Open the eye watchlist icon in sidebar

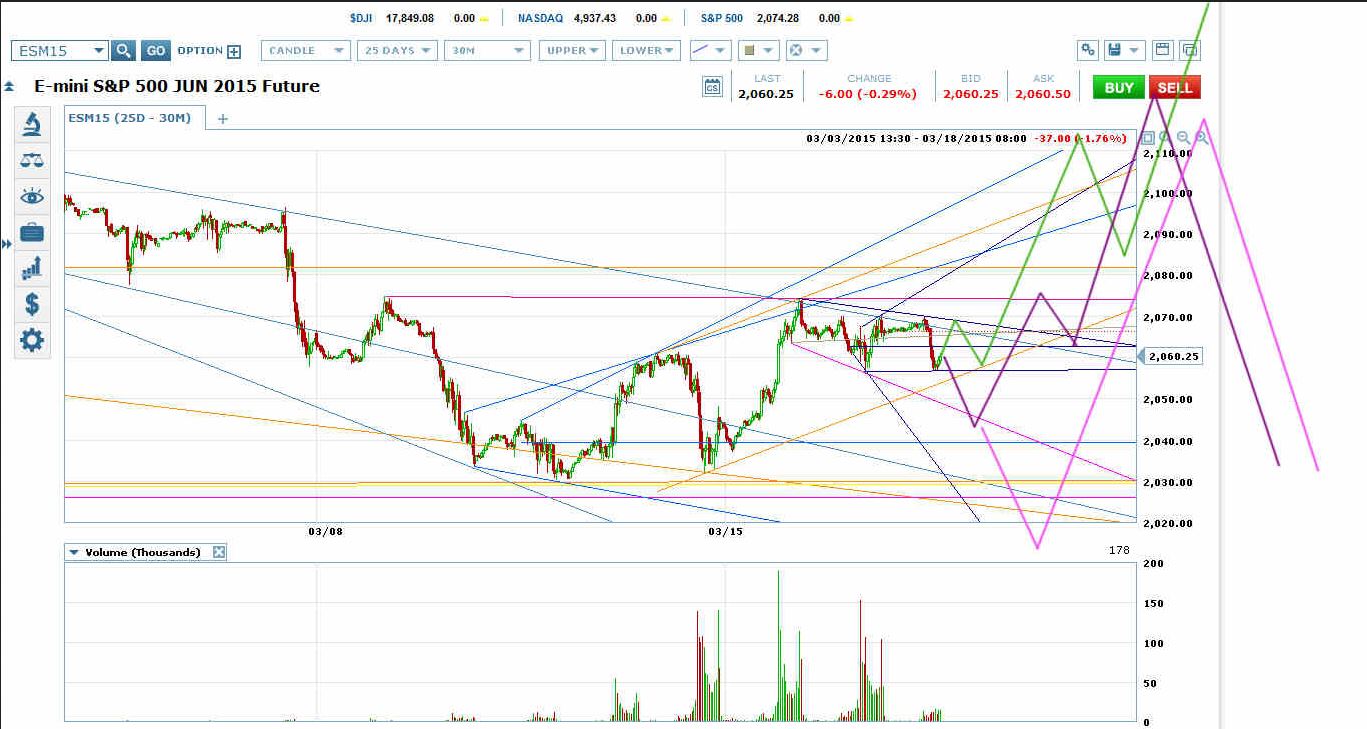pos(32,196)
